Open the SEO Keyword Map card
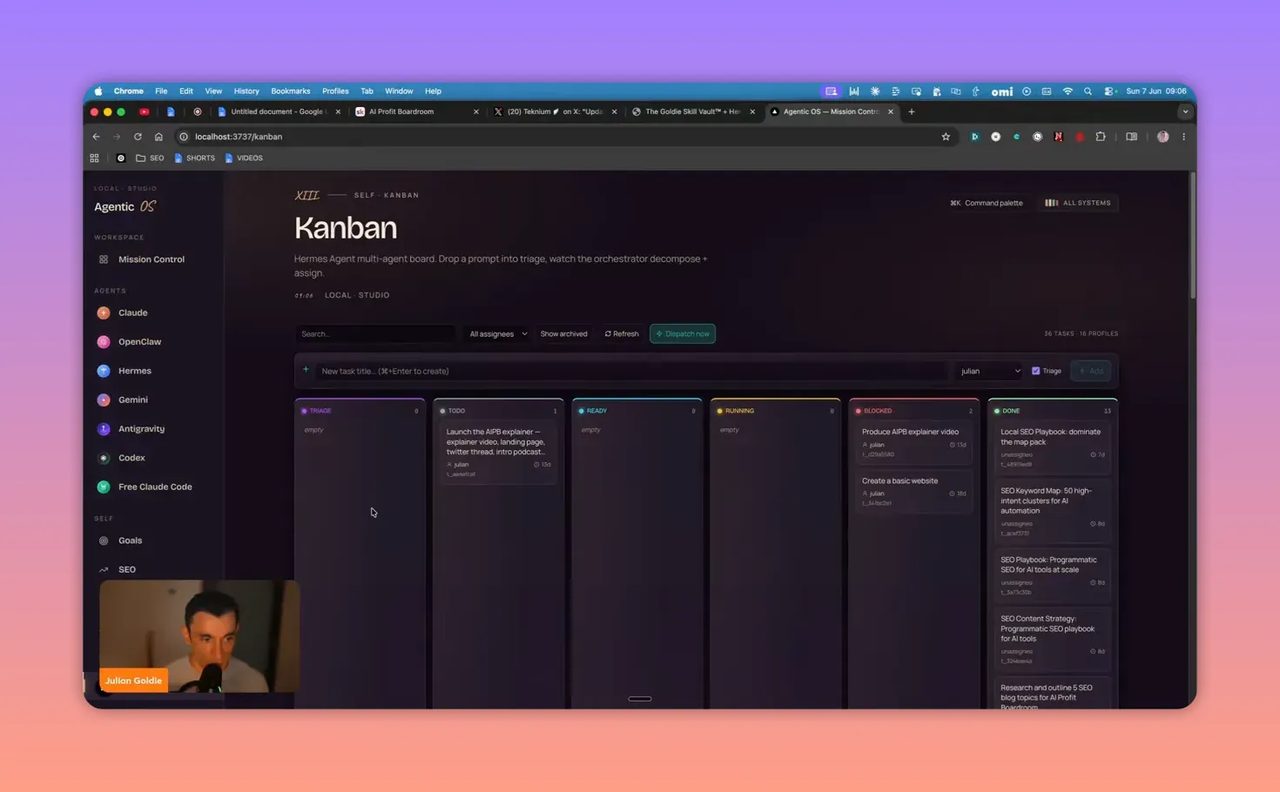1280x792 pixels. point(1052,512)
